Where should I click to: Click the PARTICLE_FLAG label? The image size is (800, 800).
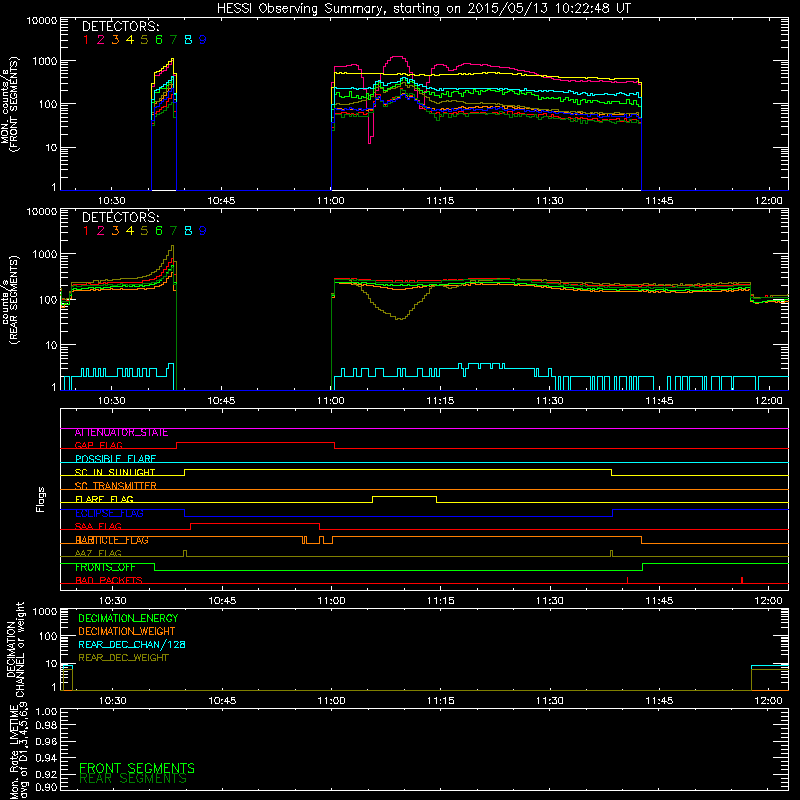[x=112, y=540]
